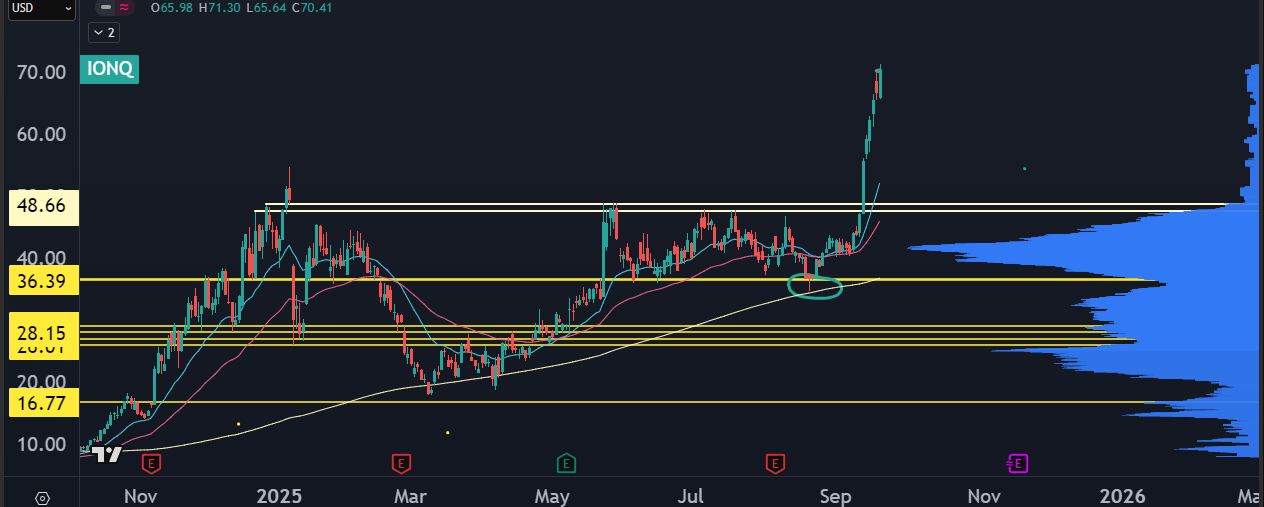Image resolution: width=1264 pixels, height=507 pixels.
Task: Click the high value H71.30
Action: point(220,7)
